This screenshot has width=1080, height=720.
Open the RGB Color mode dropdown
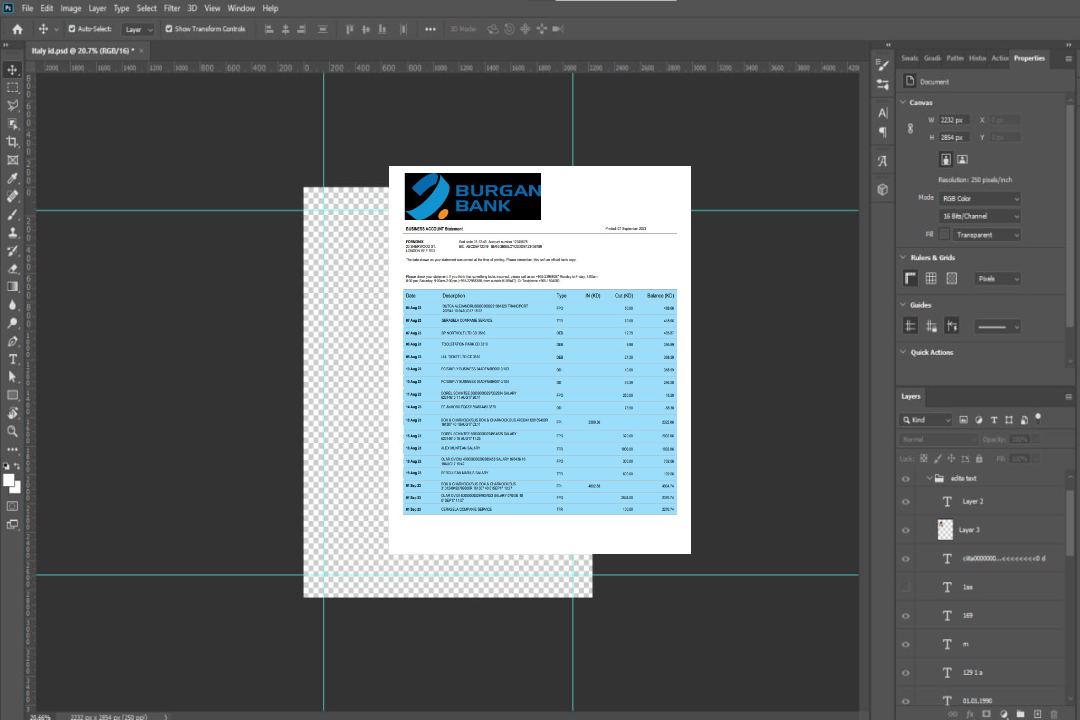click(x=980, y=198)
